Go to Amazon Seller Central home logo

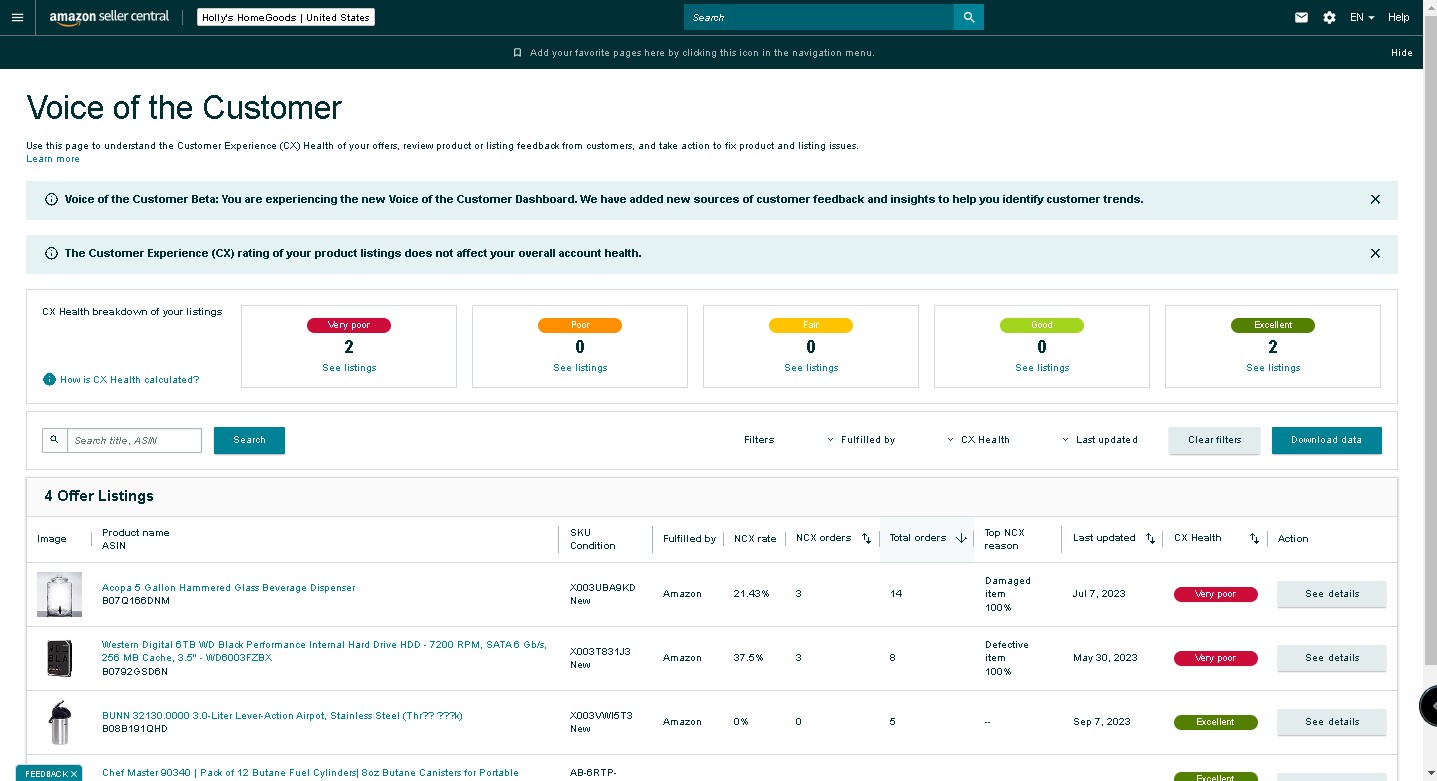click(109, 17)
